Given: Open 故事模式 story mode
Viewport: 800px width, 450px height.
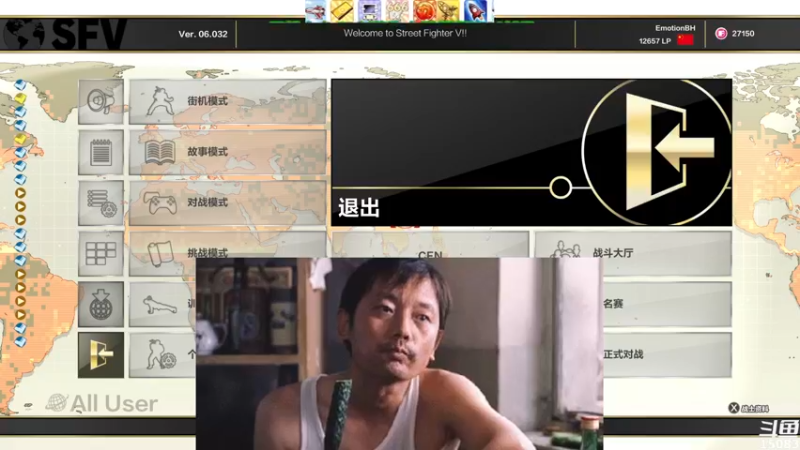Looking at the screenshot, I should 227,152.
